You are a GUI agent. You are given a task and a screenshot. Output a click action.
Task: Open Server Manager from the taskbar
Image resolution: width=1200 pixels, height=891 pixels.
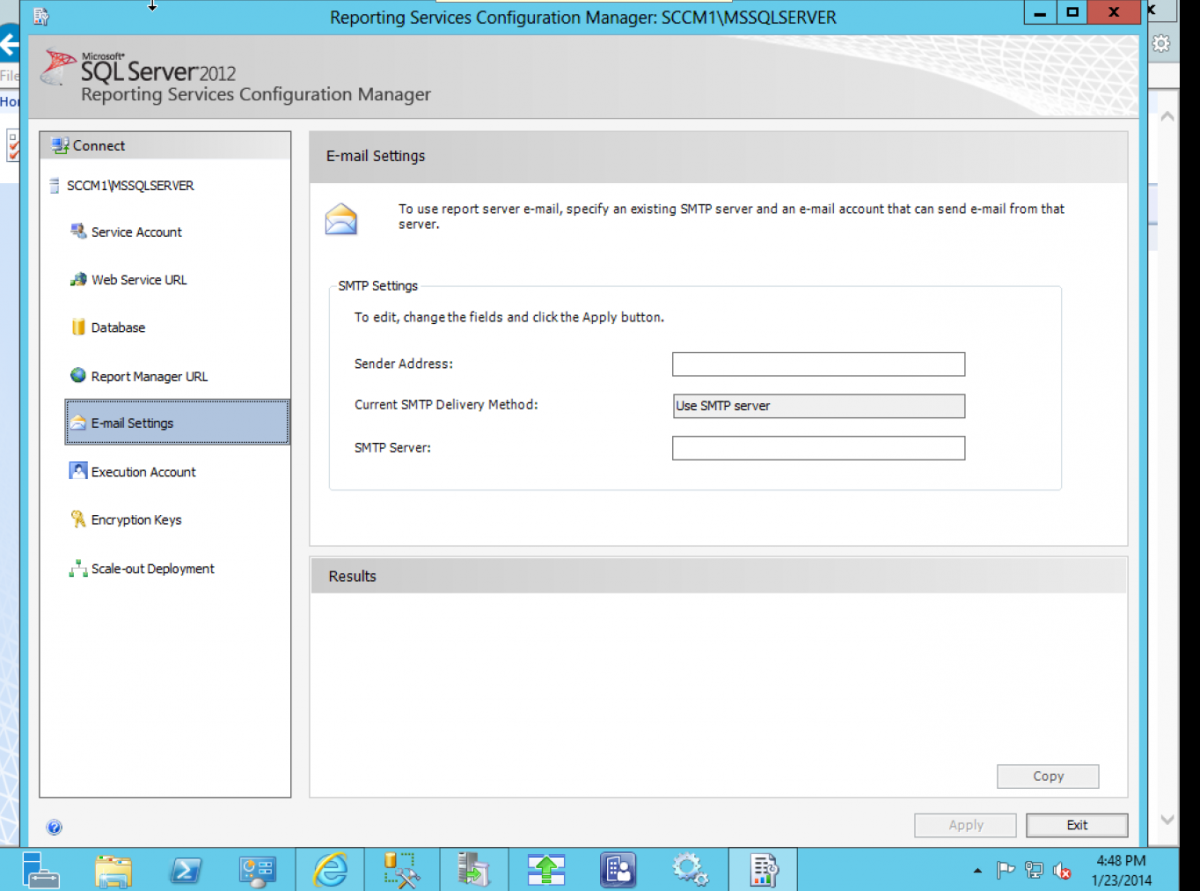tap(43, 869)
